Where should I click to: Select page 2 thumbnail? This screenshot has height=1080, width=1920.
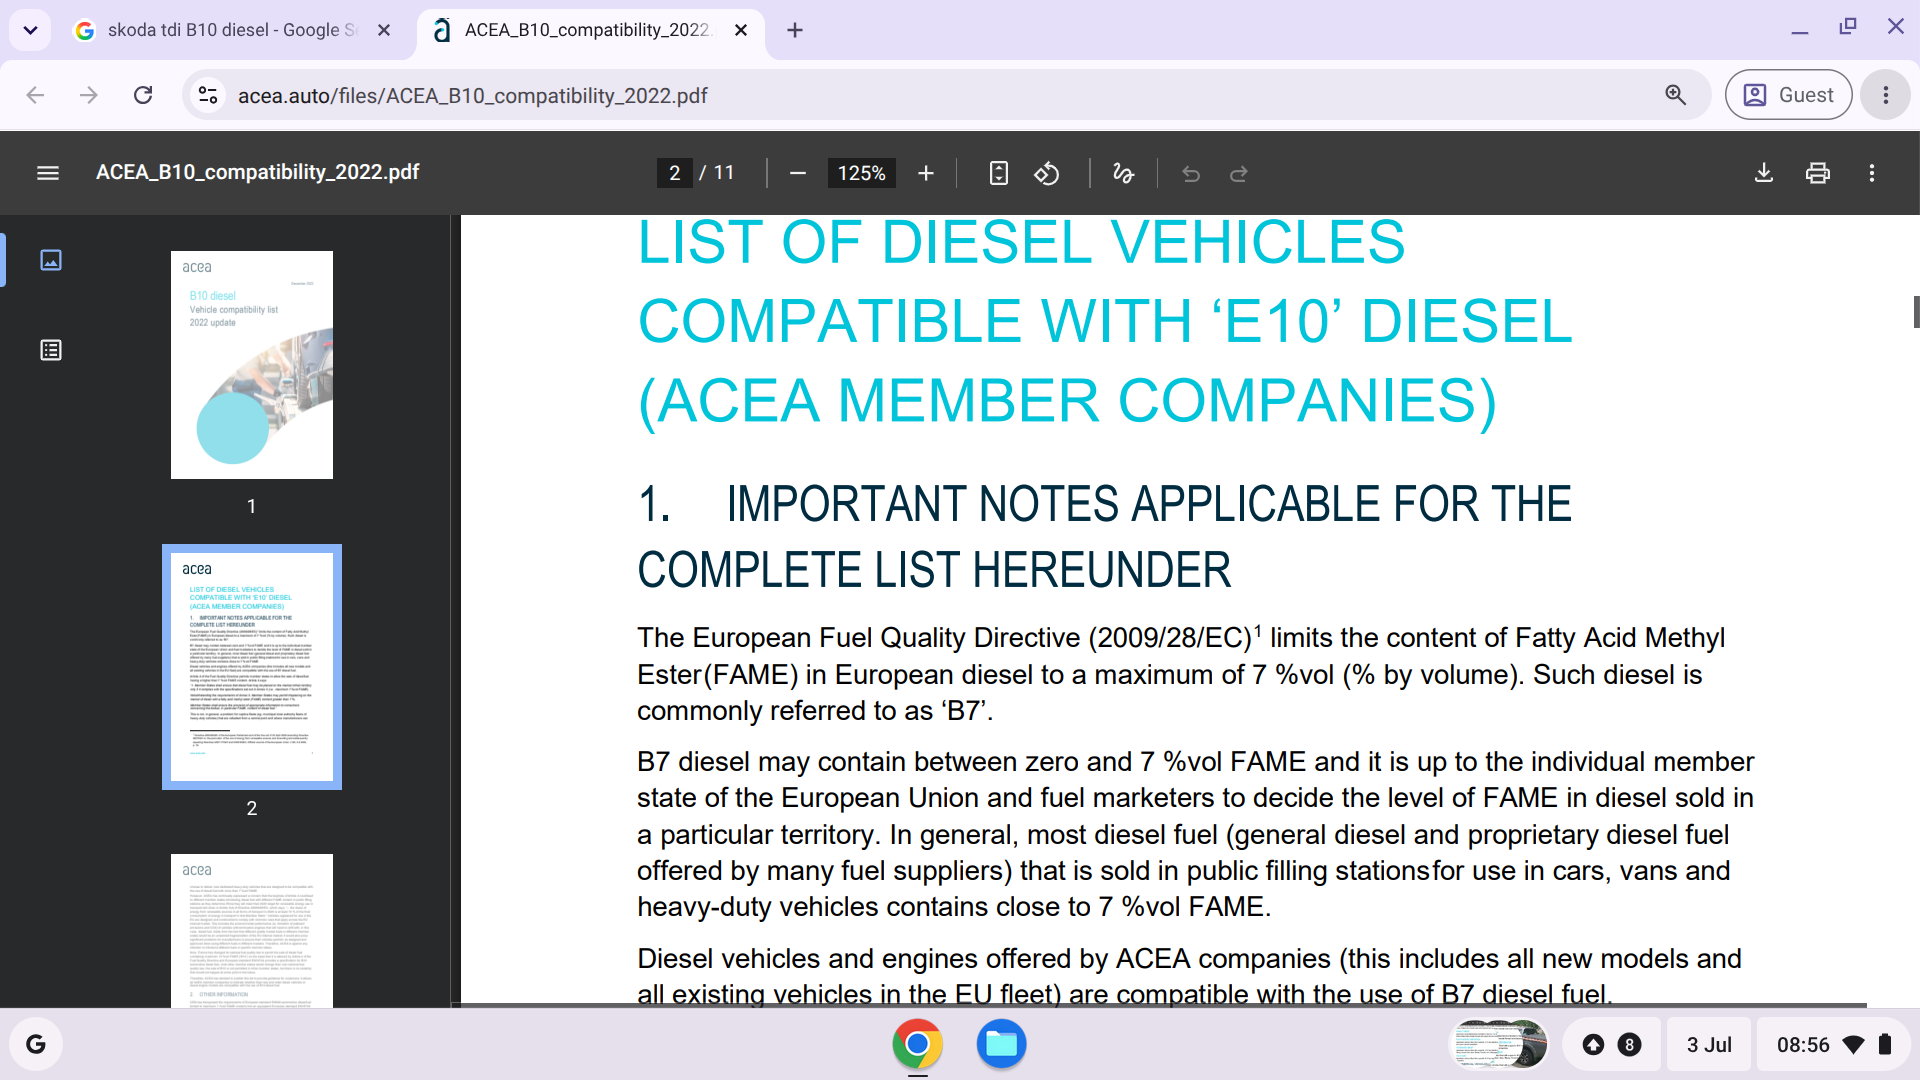[x=252, y=667]
